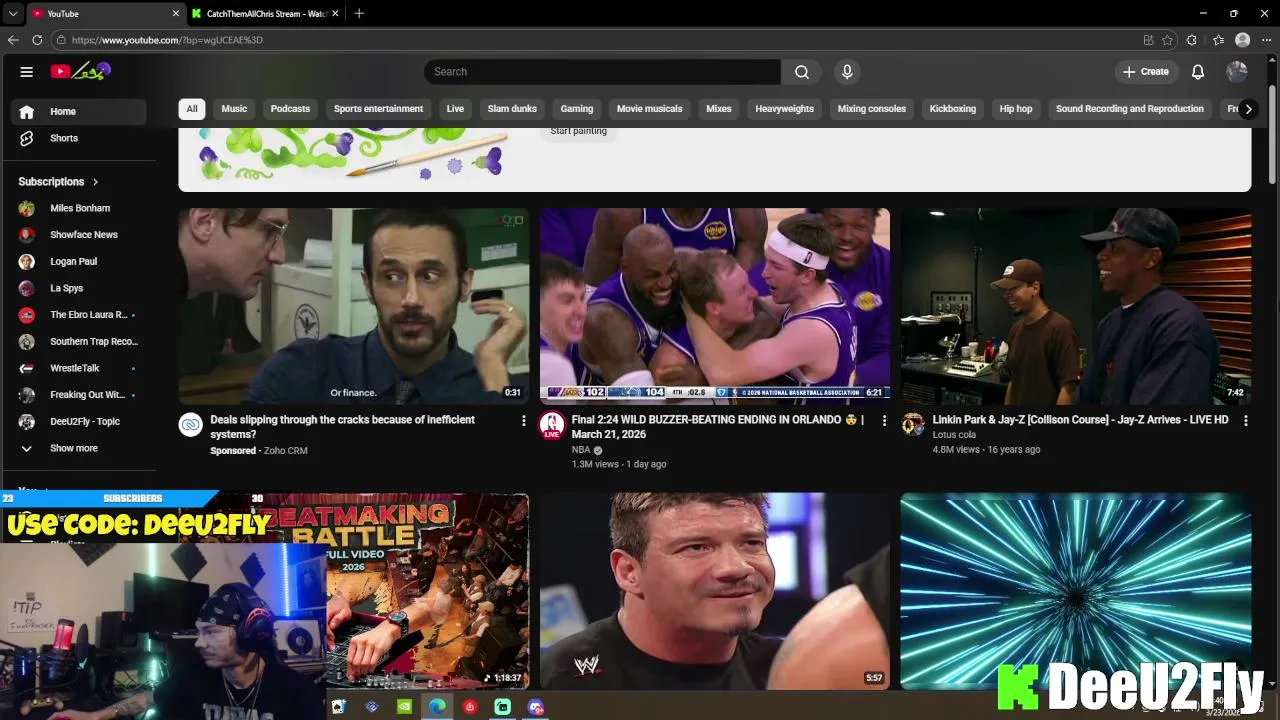The height and width of the screenshot is (720, 1280).
Task: Click inside the YouTube search field
Action: click(x=602, y=72)
